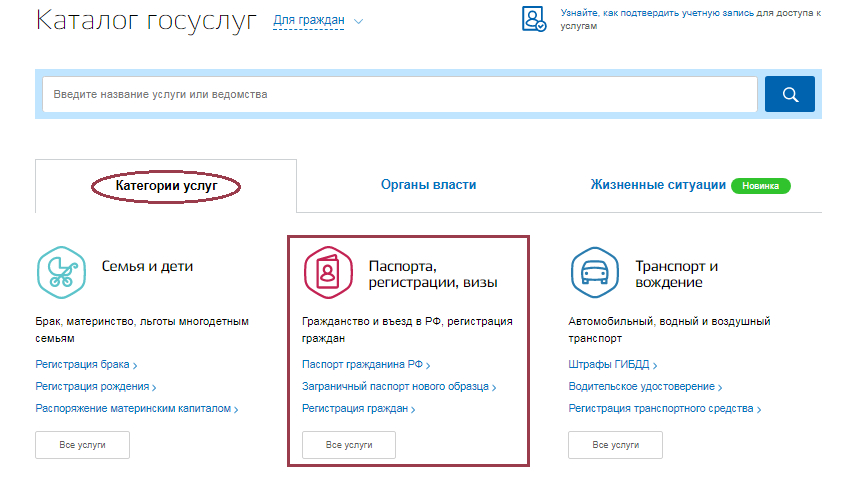The height and width of the screenshot is (477, 860).
Task: Click 'Все услуги' under Транспорт и вождение
Action: pos(615,445)
